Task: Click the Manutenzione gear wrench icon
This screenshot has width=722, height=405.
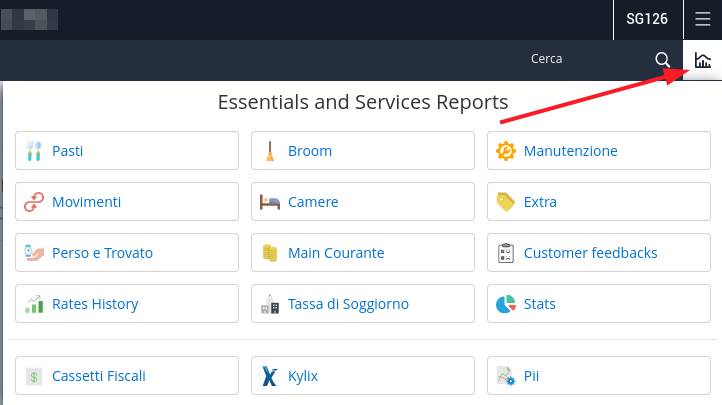Action: (x=506, y=151)
